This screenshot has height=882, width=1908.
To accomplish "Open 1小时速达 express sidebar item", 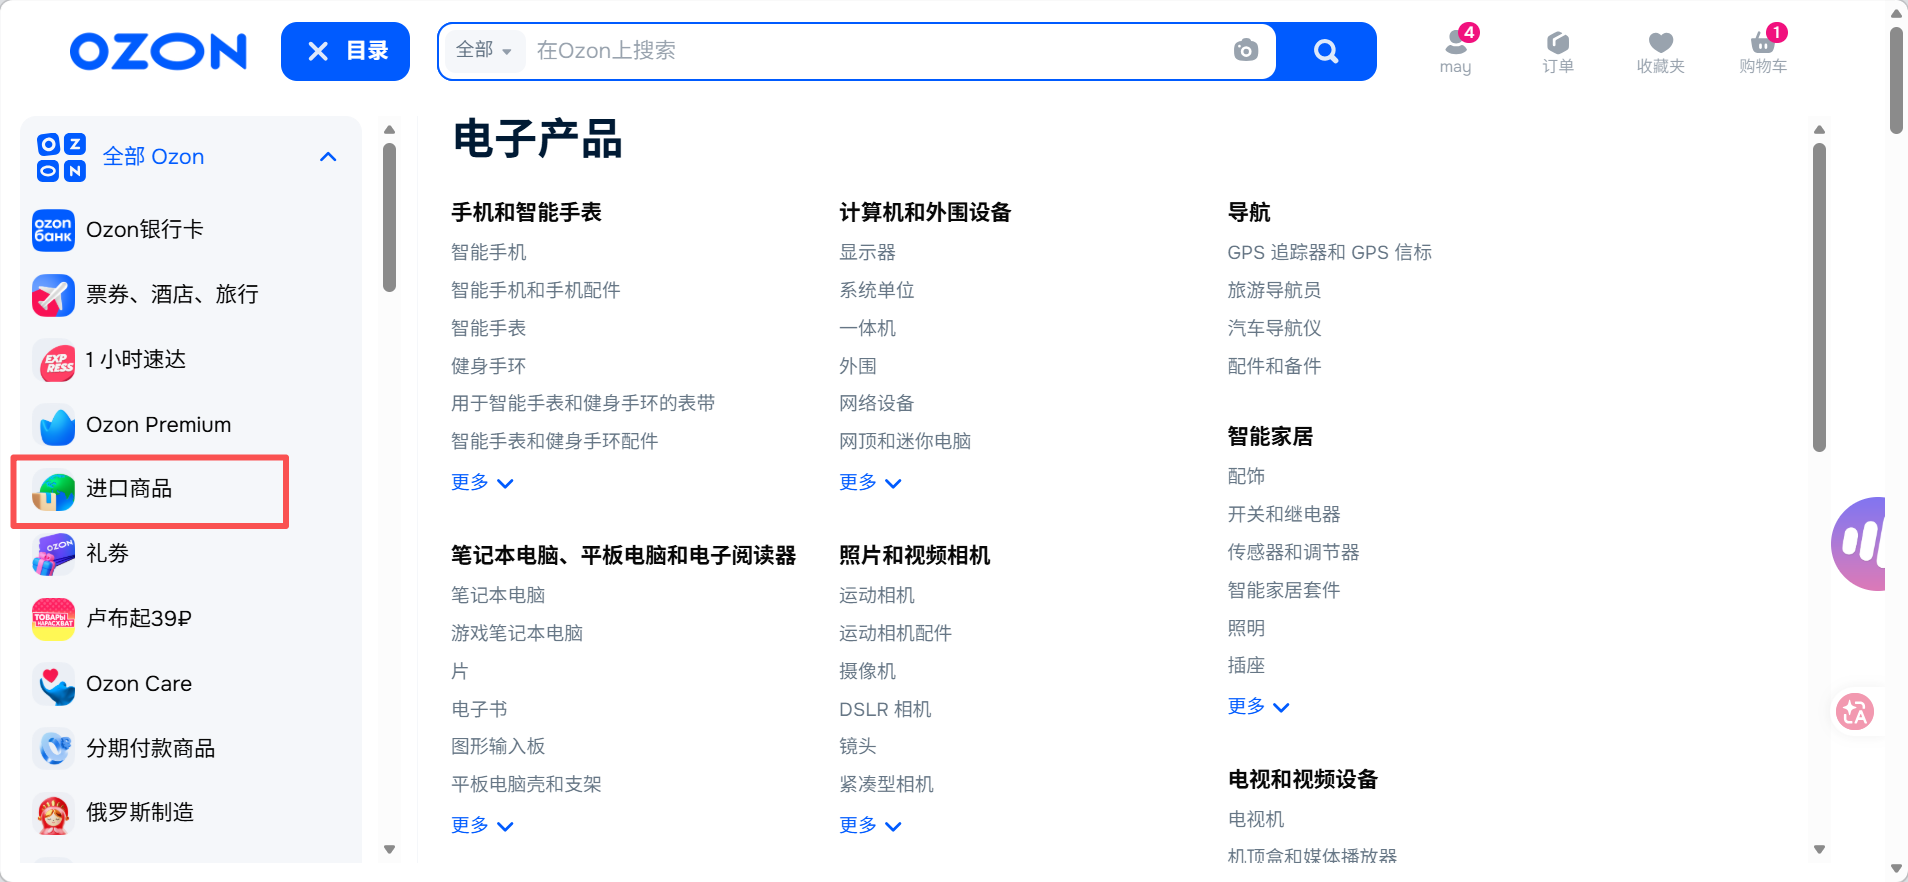I will click(x=135, y=360).
